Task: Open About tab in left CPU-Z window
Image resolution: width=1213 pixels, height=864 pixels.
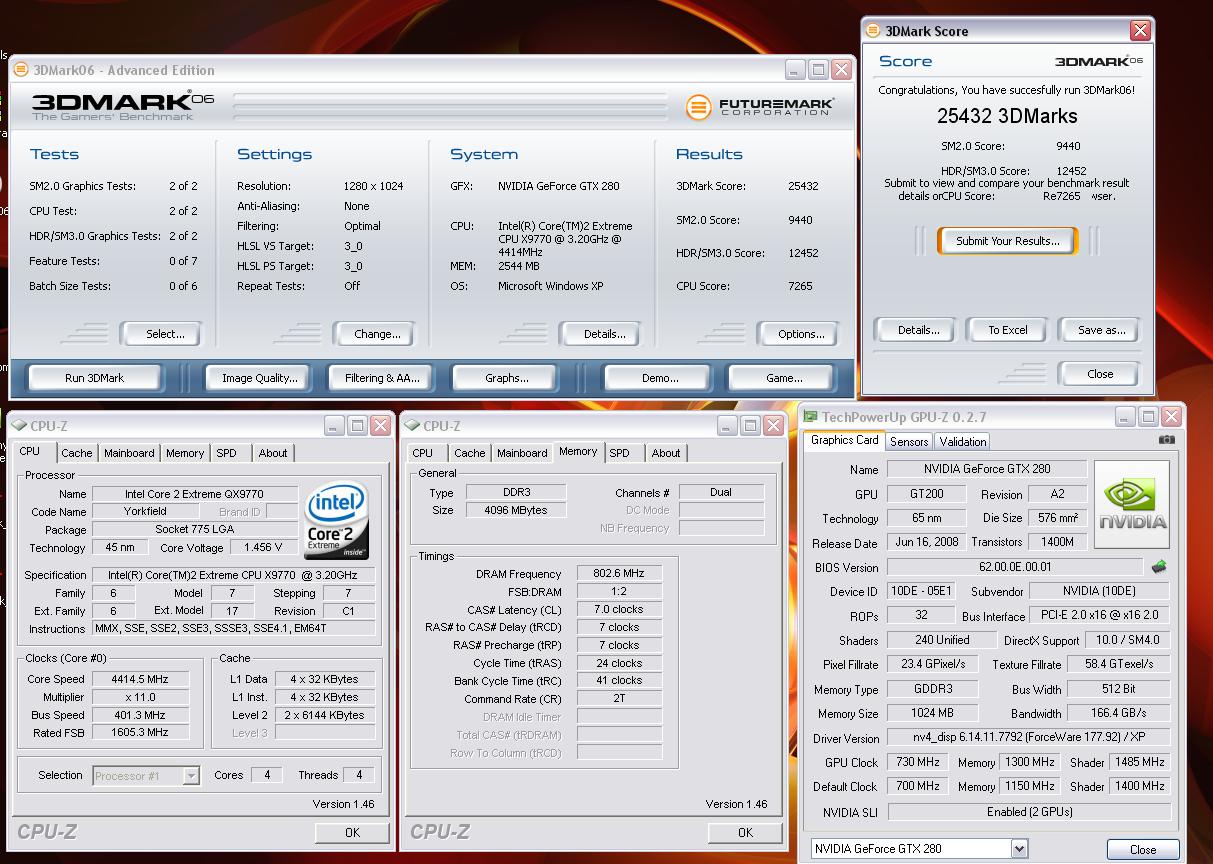Action: click(x=273, y=453)
